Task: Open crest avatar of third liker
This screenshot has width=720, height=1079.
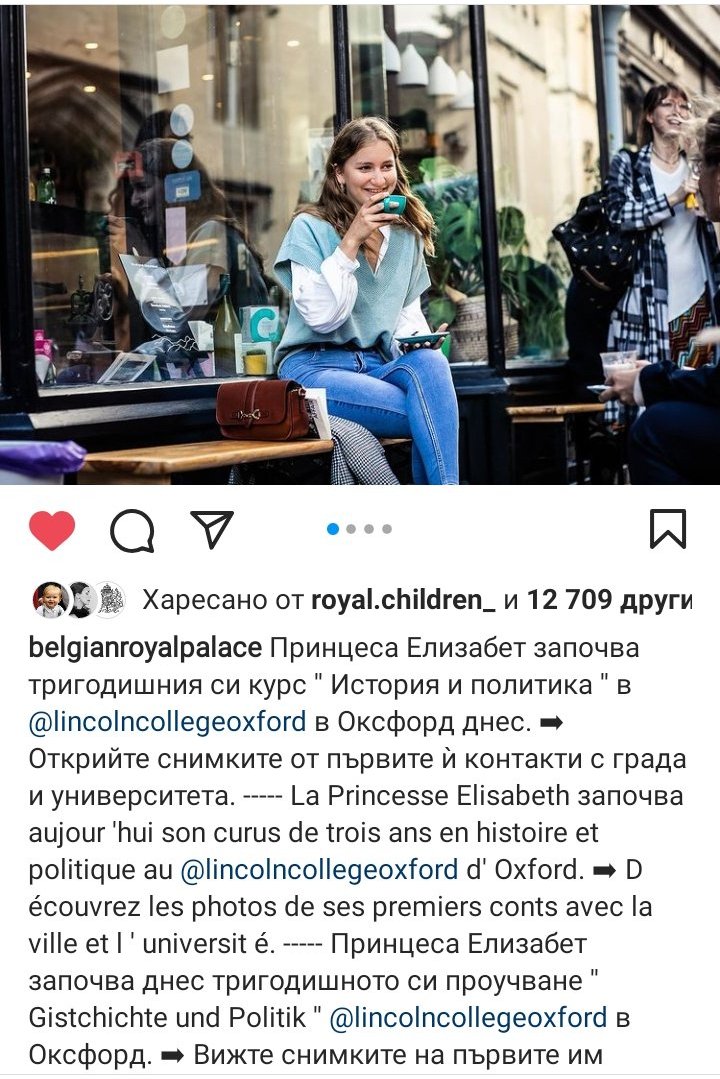Action: 110,600
